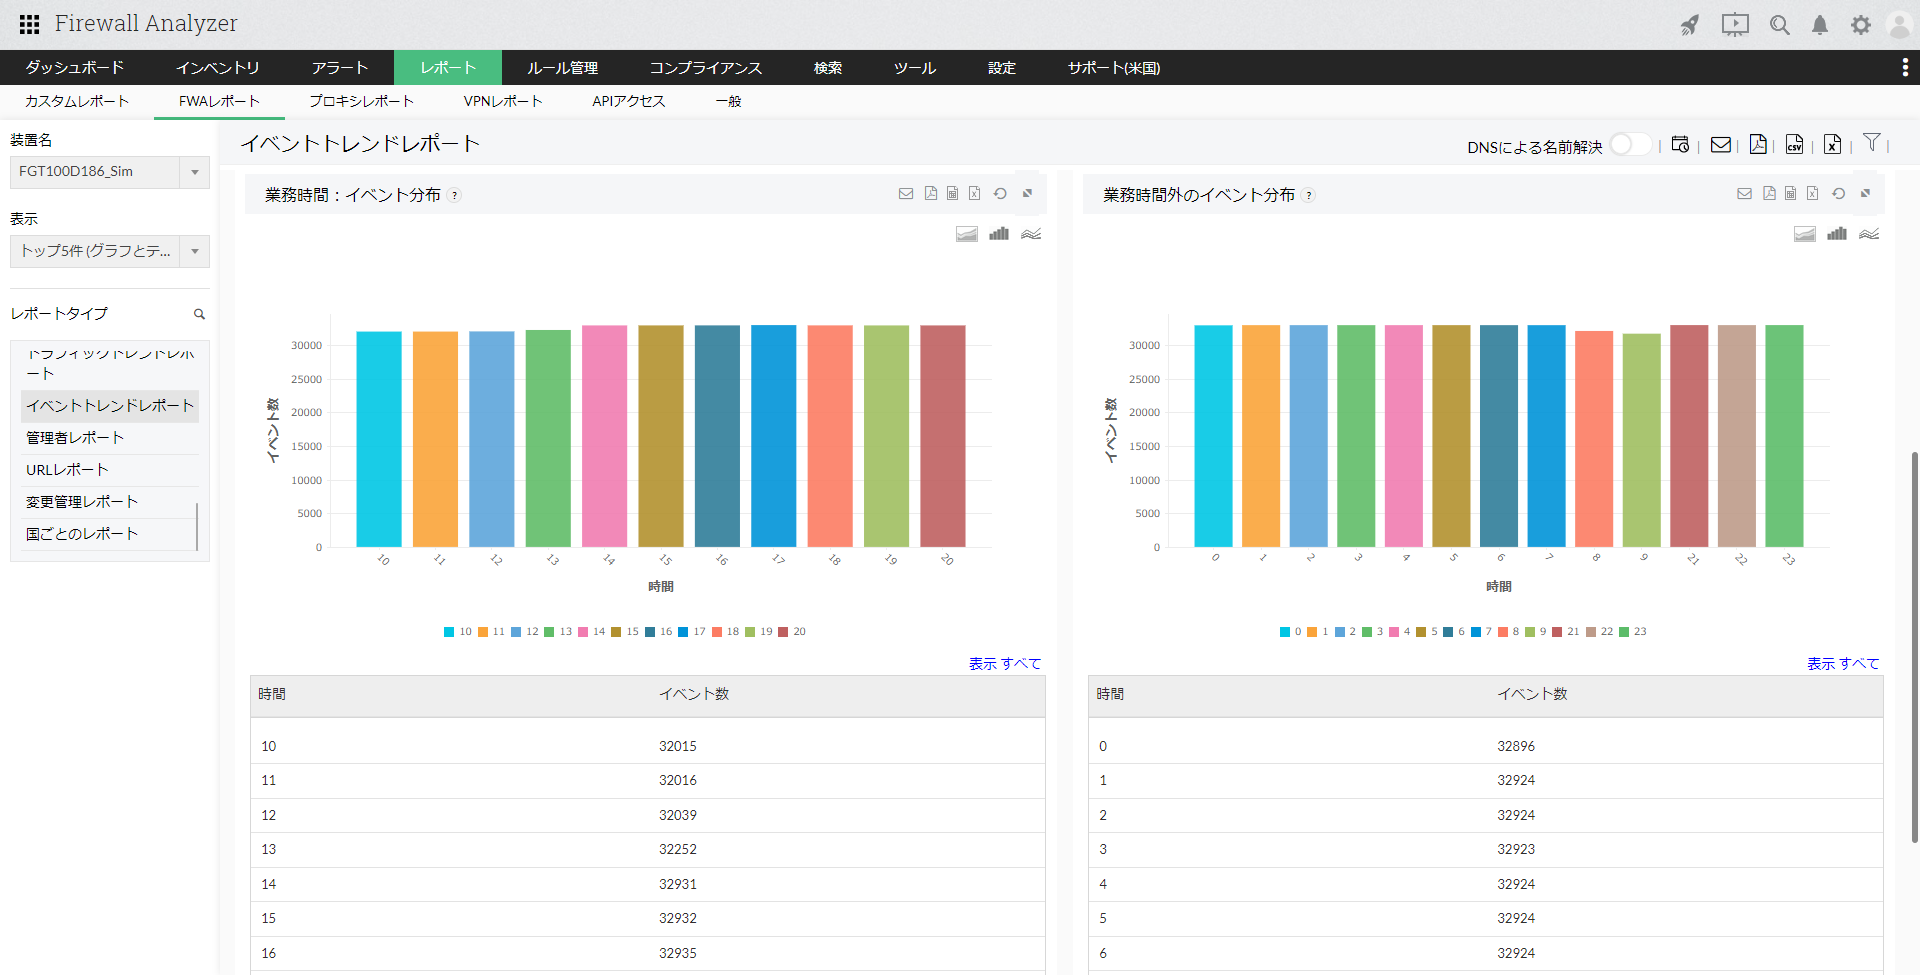The width and height of the screenshot is (1920, 975).
Task: Click the bar for hour 16
Action: click(x=717, y=436)
